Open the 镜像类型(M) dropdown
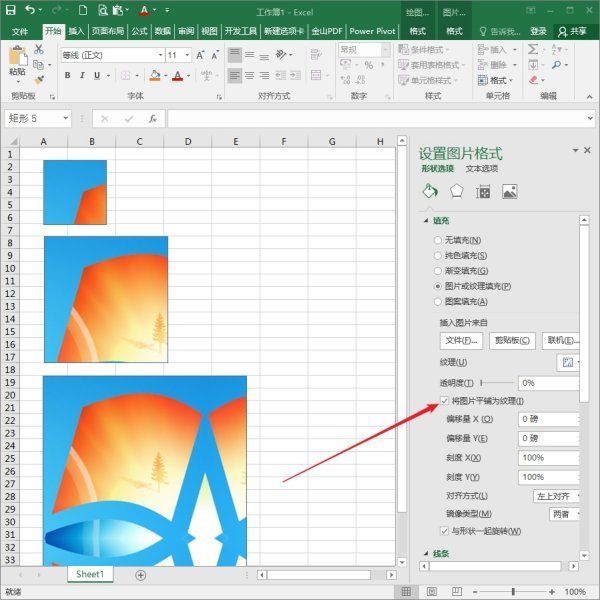Image resolution: width=600 pixels, height=600 pixels. [x=564, y=514]
